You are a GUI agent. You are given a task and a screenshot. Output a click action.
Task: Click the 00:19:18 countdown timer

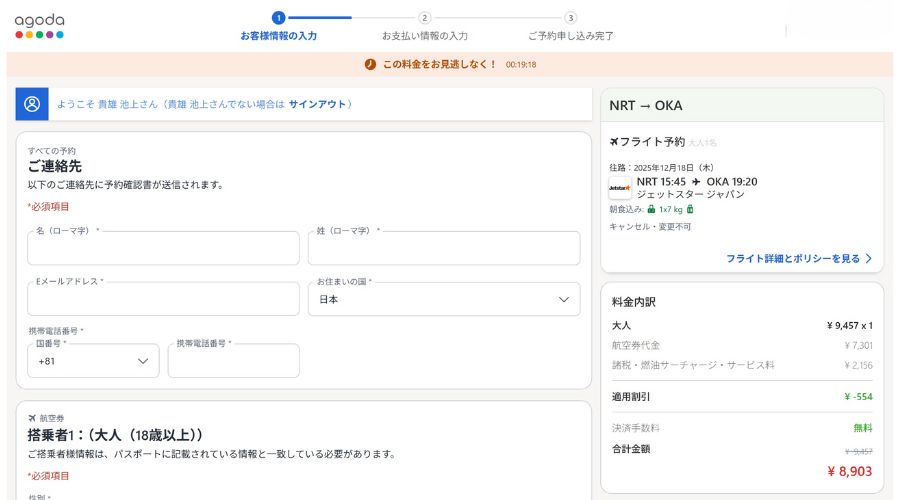coord(521,64)
